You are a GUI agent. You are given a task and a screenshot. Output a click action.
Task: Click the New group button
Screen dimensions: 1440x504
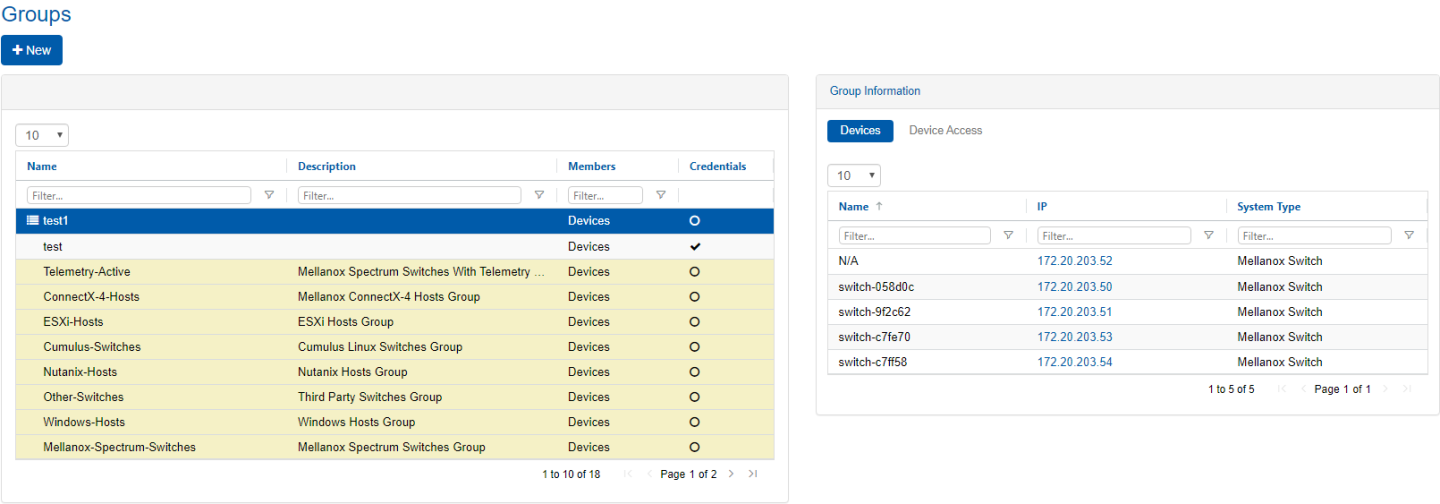[x=32, y=50]
